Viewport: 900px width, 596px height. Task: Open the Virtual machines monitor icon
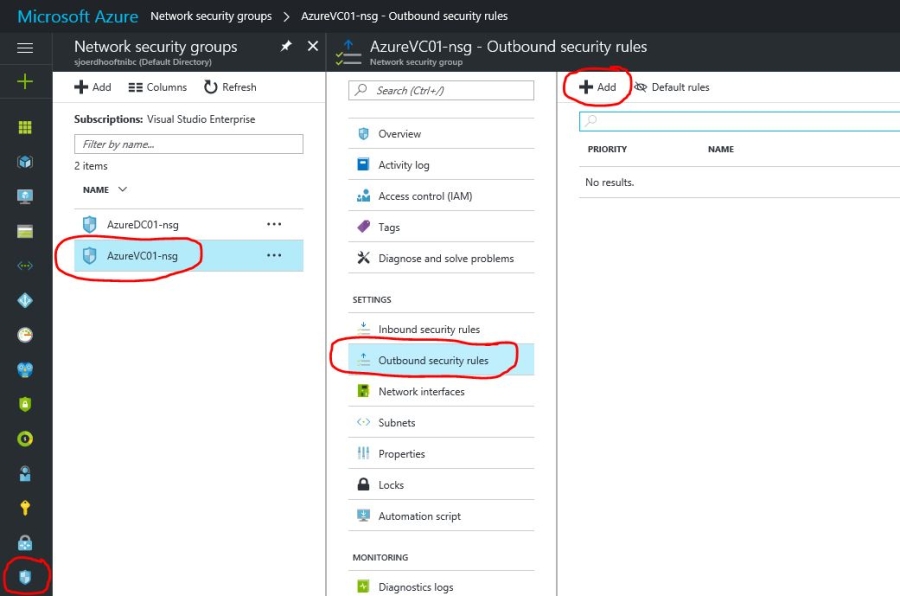coord(25,196)
